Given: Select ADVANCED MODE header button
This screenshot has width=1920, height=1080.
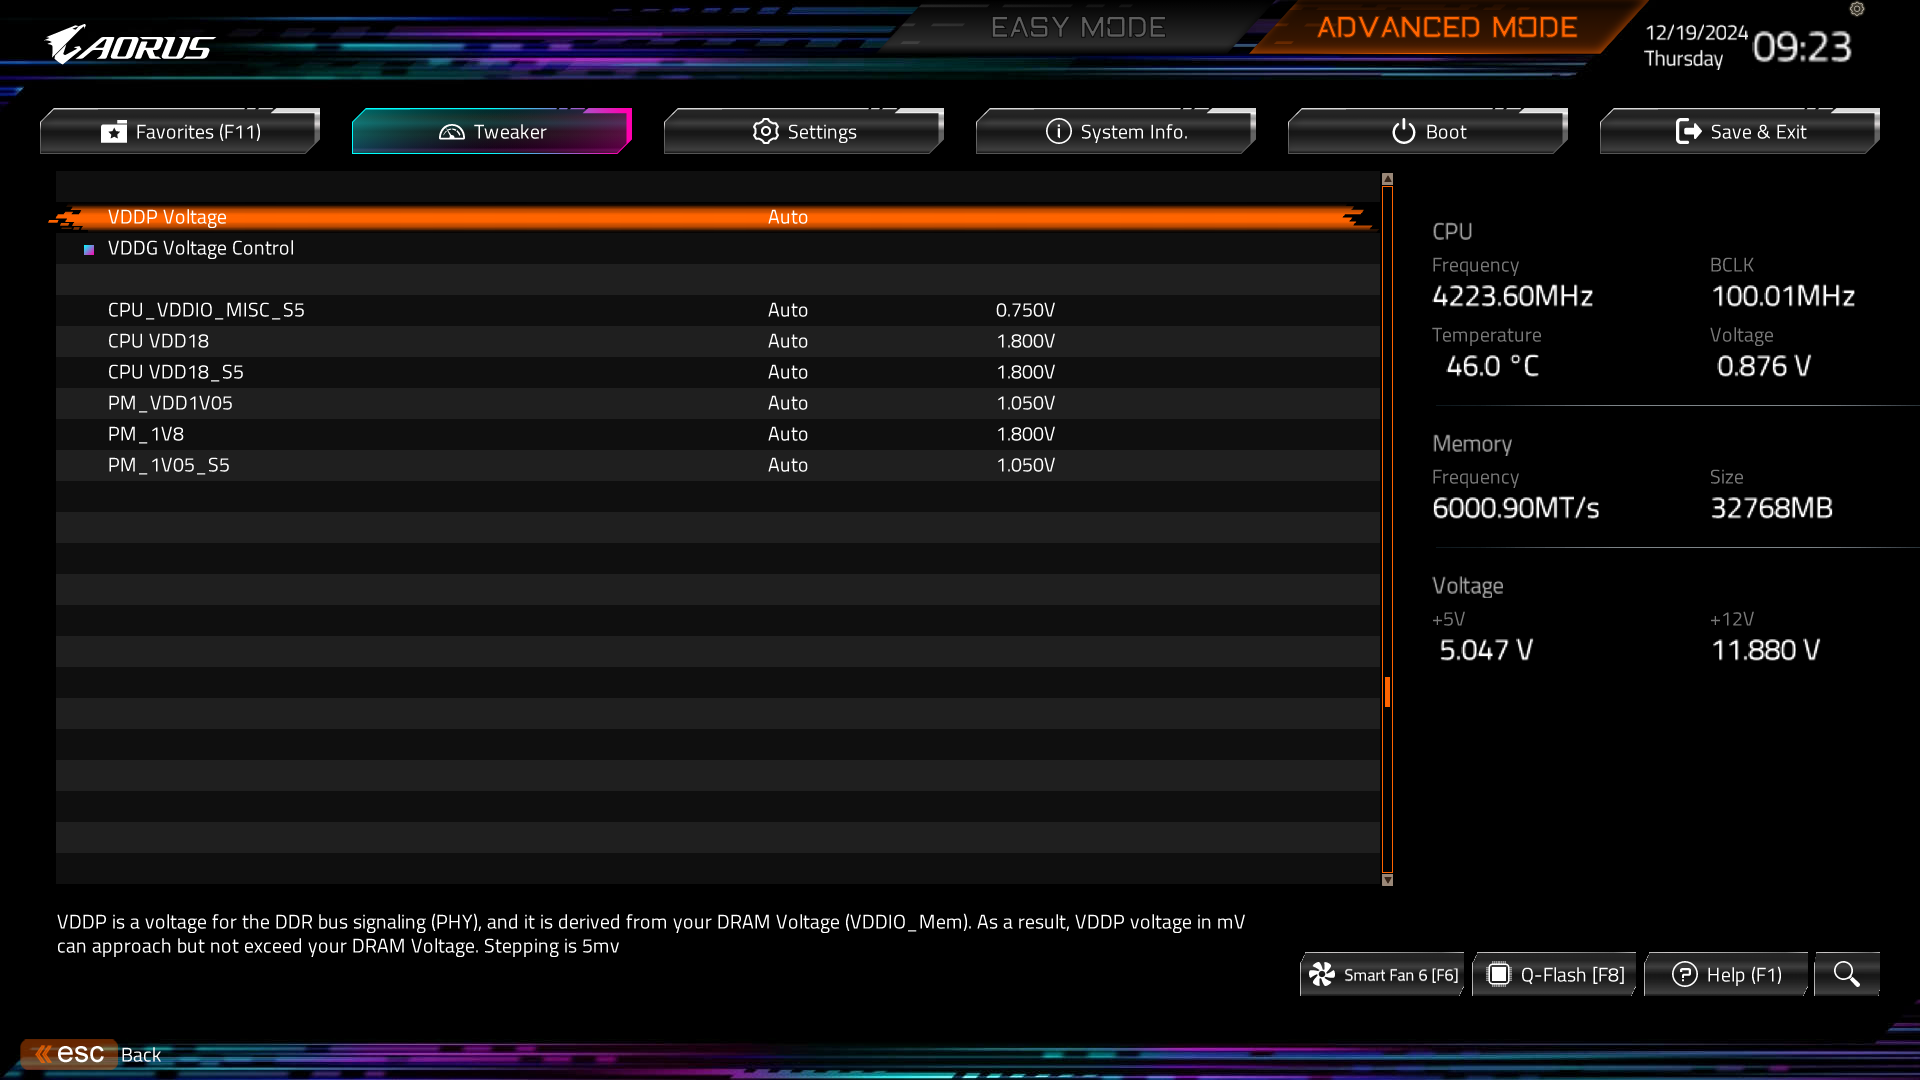Looking at the screenshot, I should 1446,27.
